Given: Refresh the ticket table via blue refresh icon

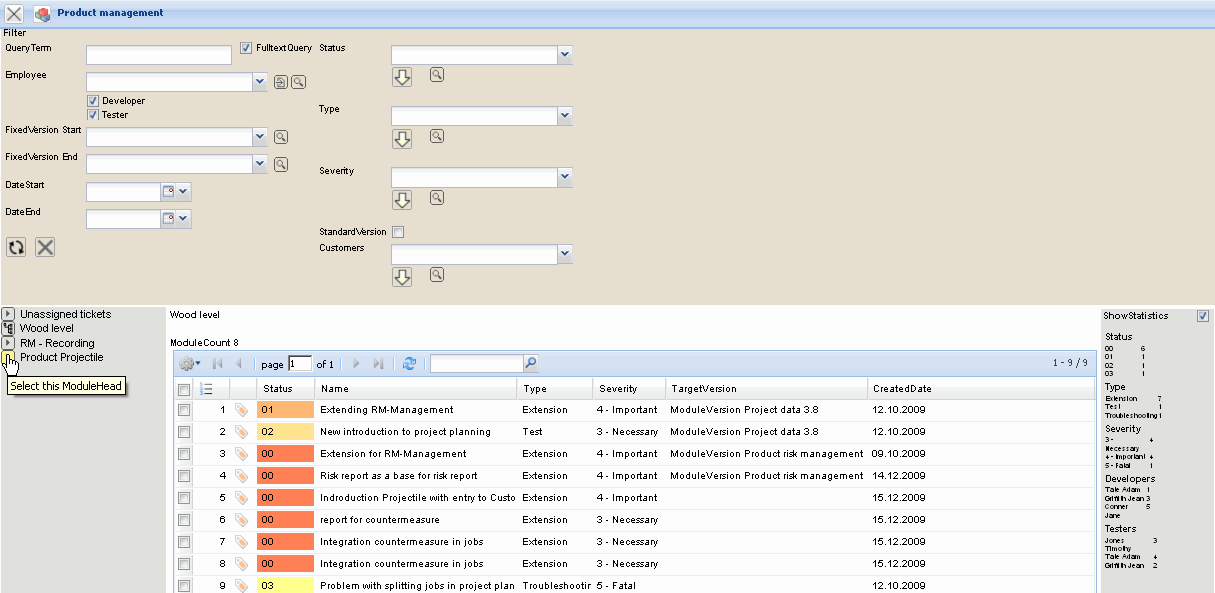Looking at the screenshot, I should (409, 363).
